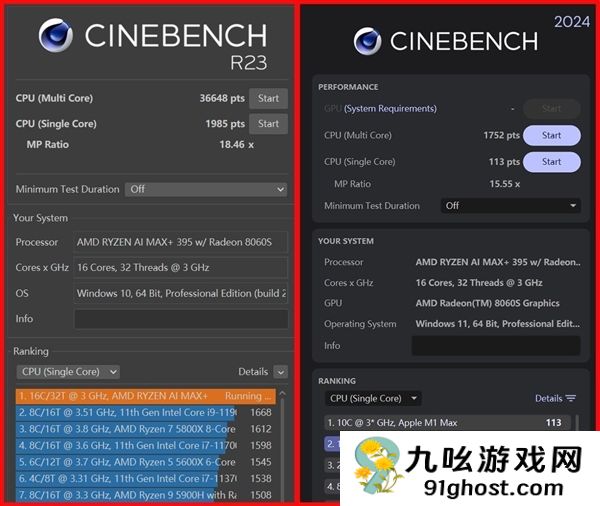Click the R23 single core score 1985 pts
Image resolution: width=600 pixels, height=506 pixels.
[225, 124]
